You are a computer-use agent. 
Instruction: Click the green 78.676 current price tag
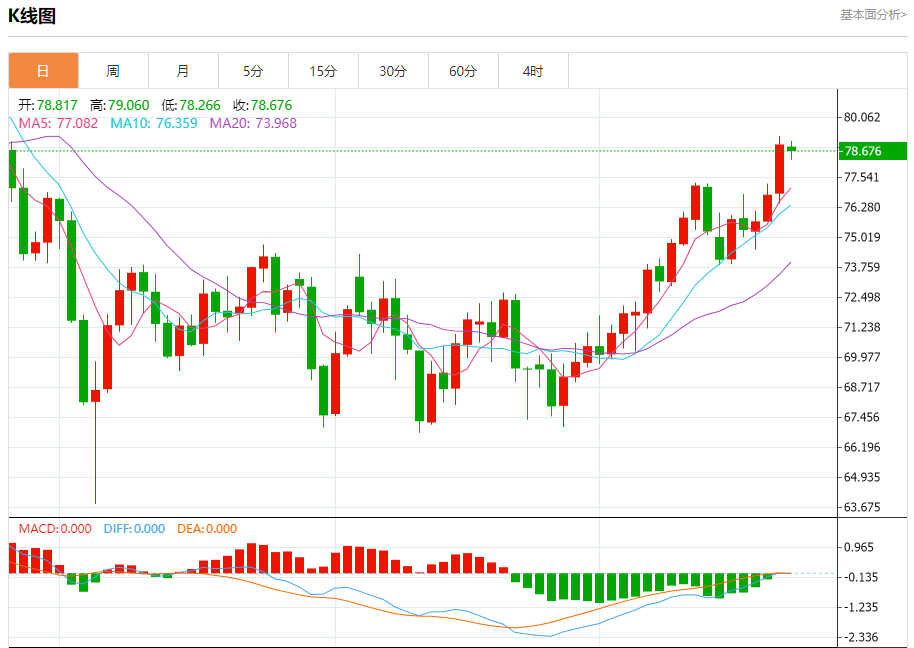click(873, 152)
